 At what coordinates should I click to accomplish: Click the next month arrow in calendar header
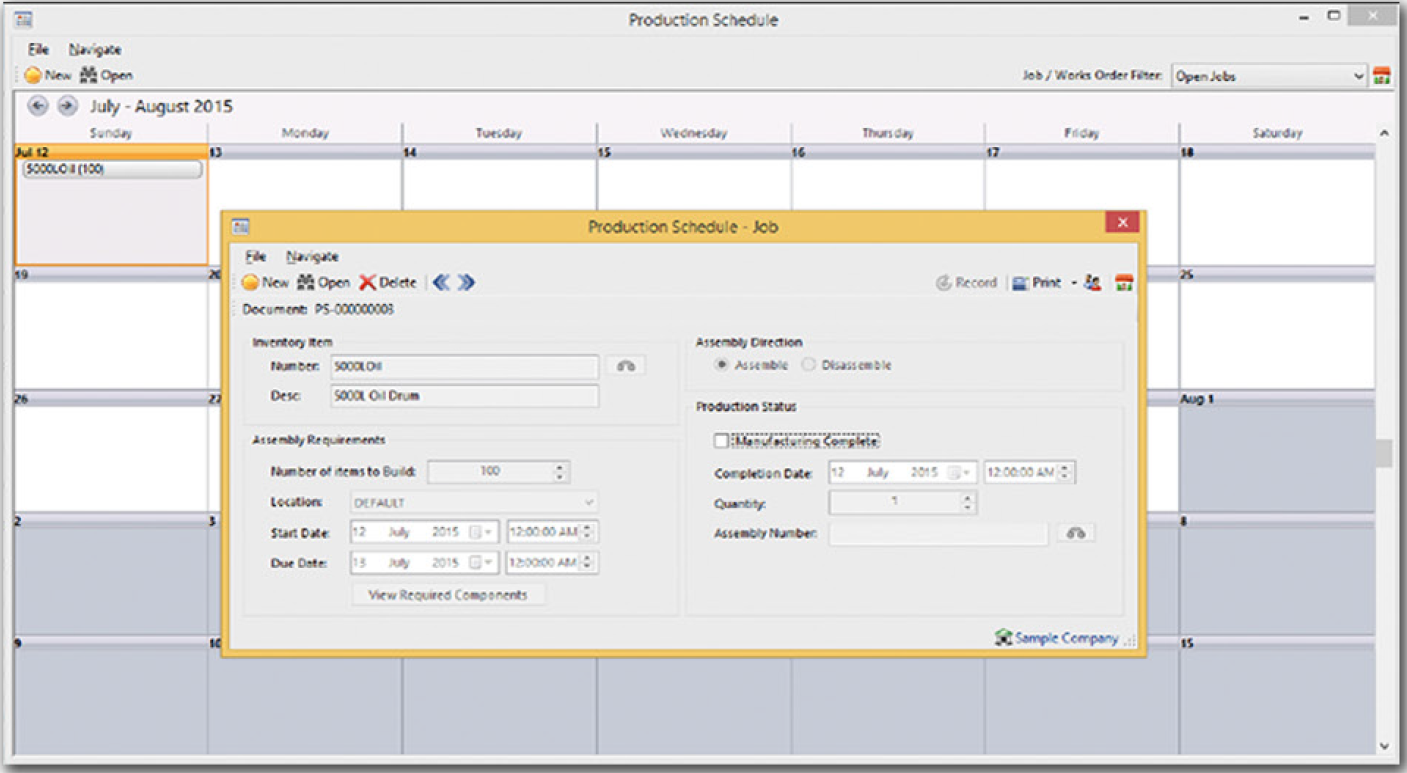pyautogui.click(x=67, y=106)
